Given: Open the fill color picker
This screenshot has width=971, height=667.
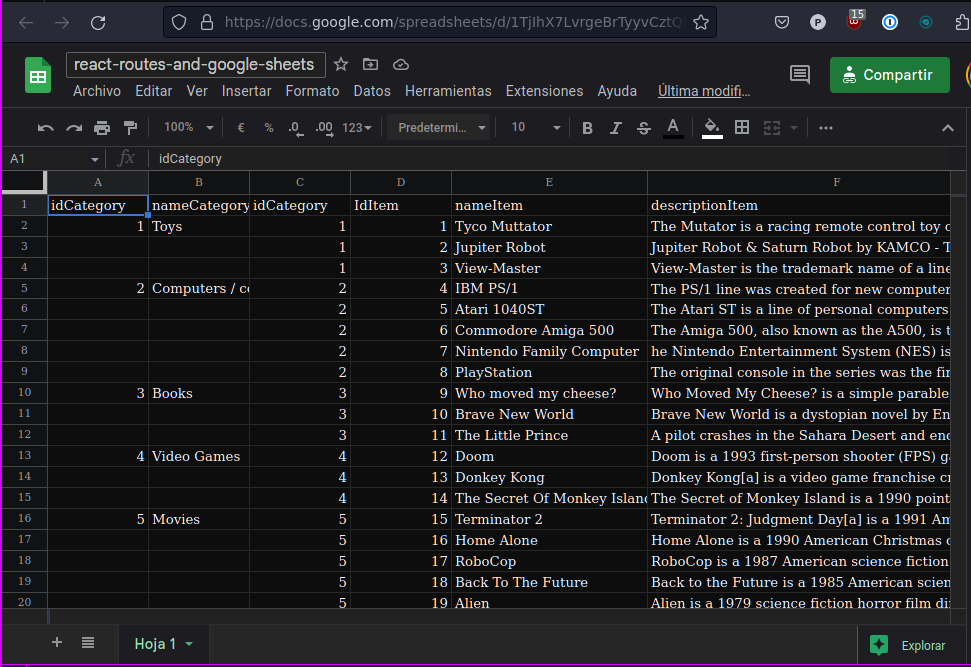Looking at the screenshot, I should pyautogui.click(x=712, y=128).
